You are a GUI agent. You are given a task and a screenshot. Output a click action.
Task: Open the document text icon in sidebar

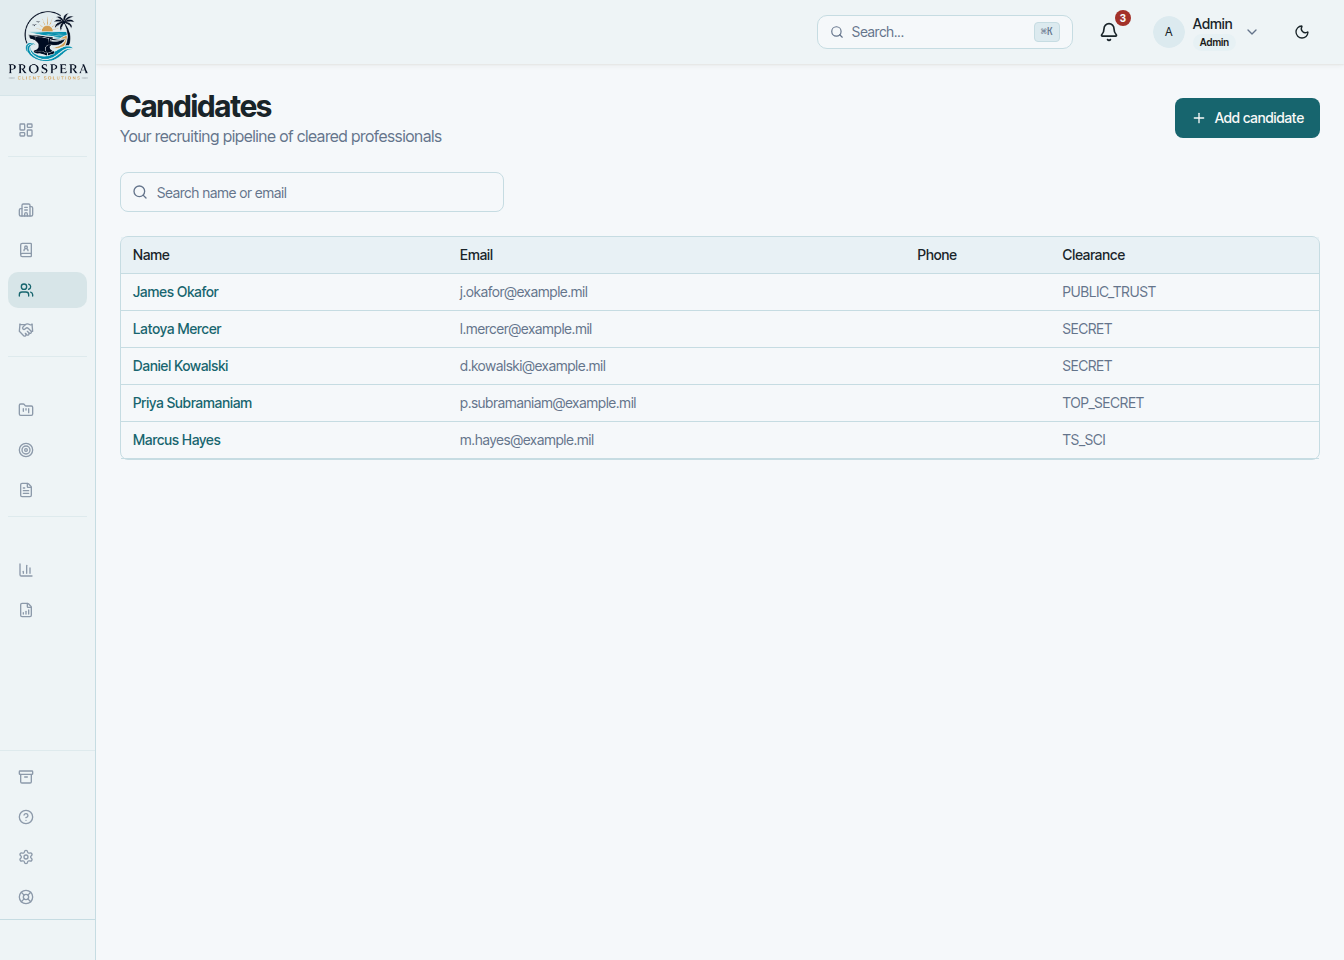coord(26,490)
